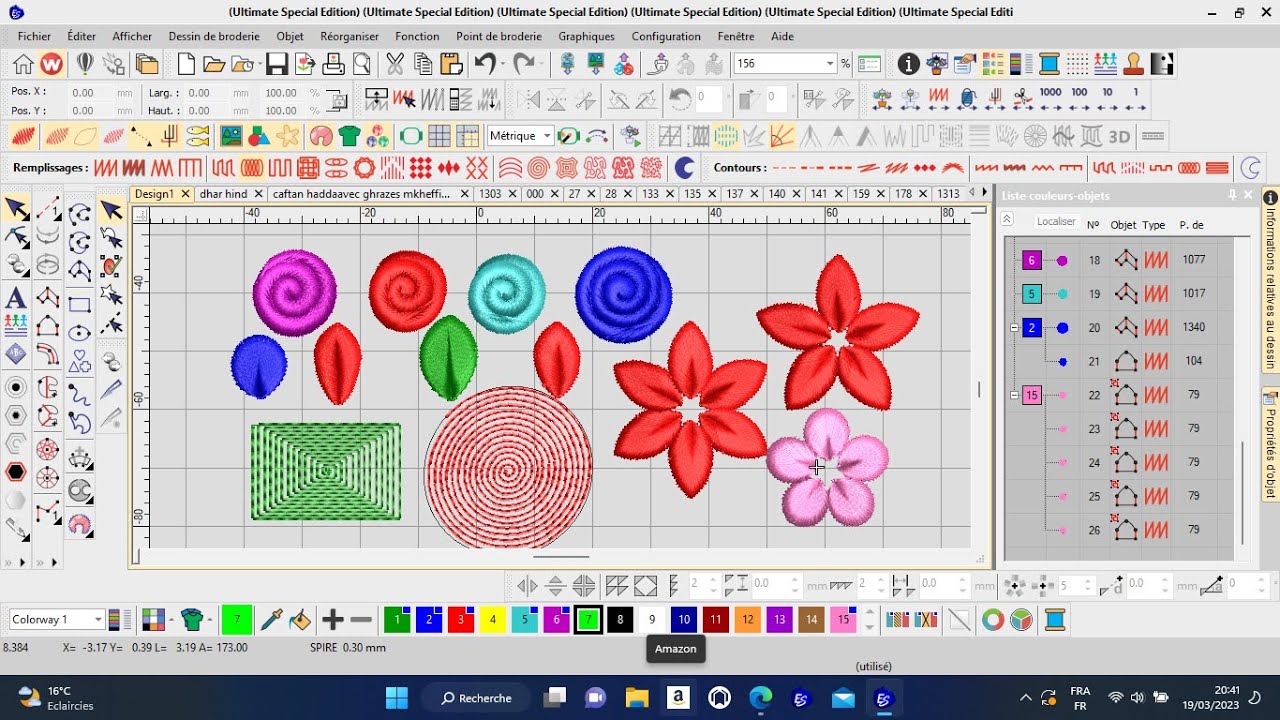Viewport: 1280px width, 720px height.
Task: Select orange color swatch 12
Action: [748, 620]
